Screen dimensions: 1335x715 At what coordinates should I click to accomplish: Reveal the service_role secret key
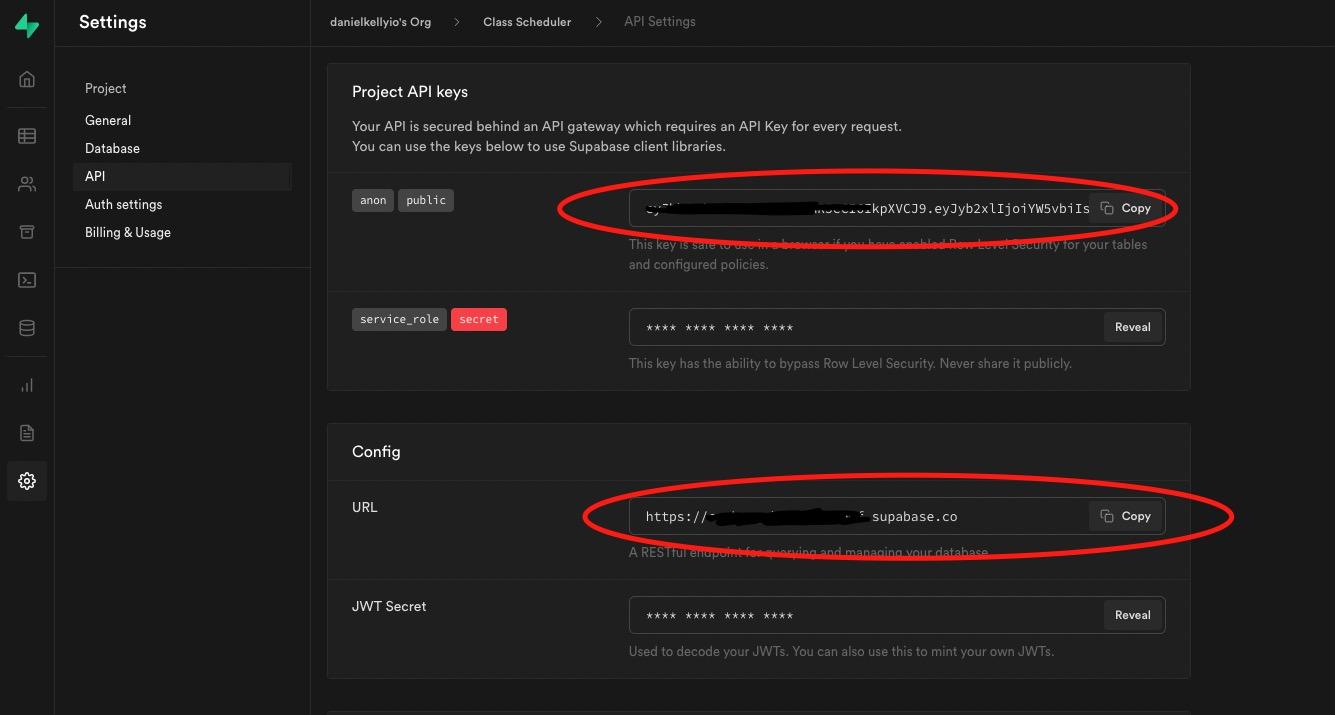1132,327
